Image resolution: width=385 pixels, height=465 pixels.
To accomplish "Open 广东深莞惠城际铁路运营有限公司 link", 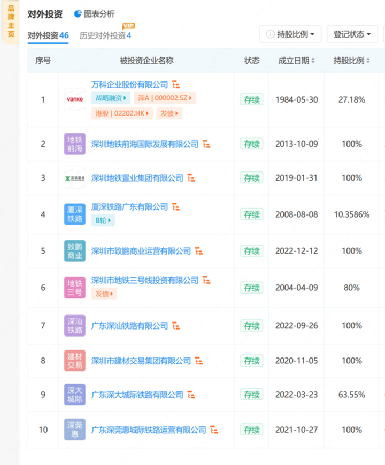I will (149, 430).
